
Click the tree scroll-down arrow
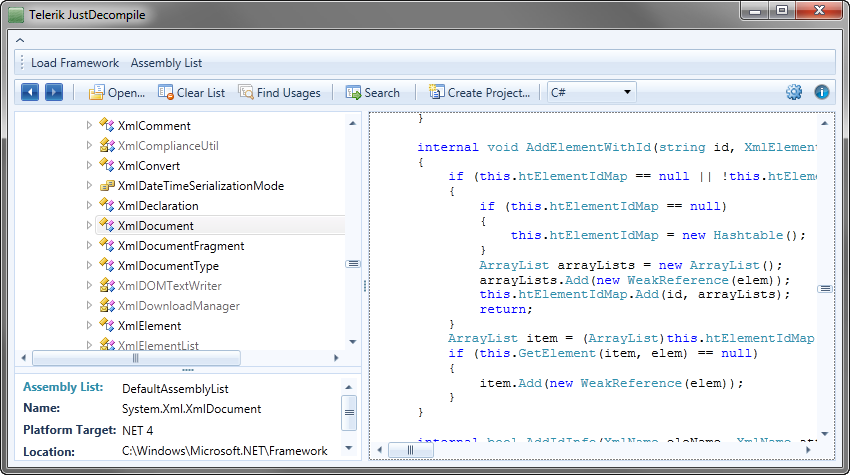(x=353, y=342)
